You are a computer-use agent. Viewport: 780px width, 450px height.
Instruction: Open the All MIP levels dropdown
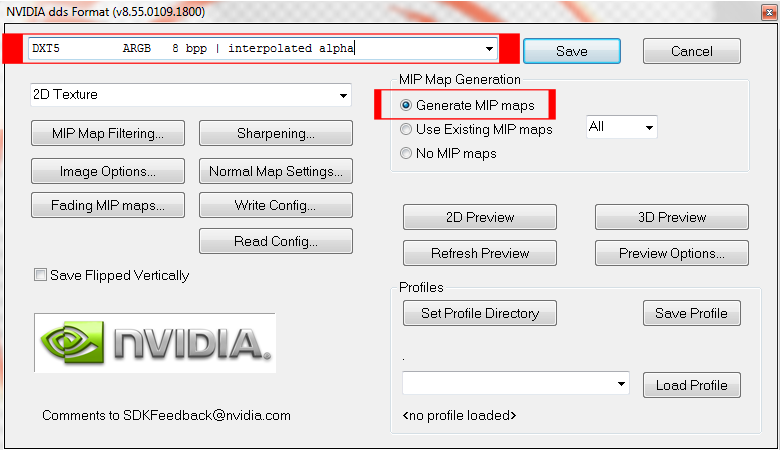point(622,127)
